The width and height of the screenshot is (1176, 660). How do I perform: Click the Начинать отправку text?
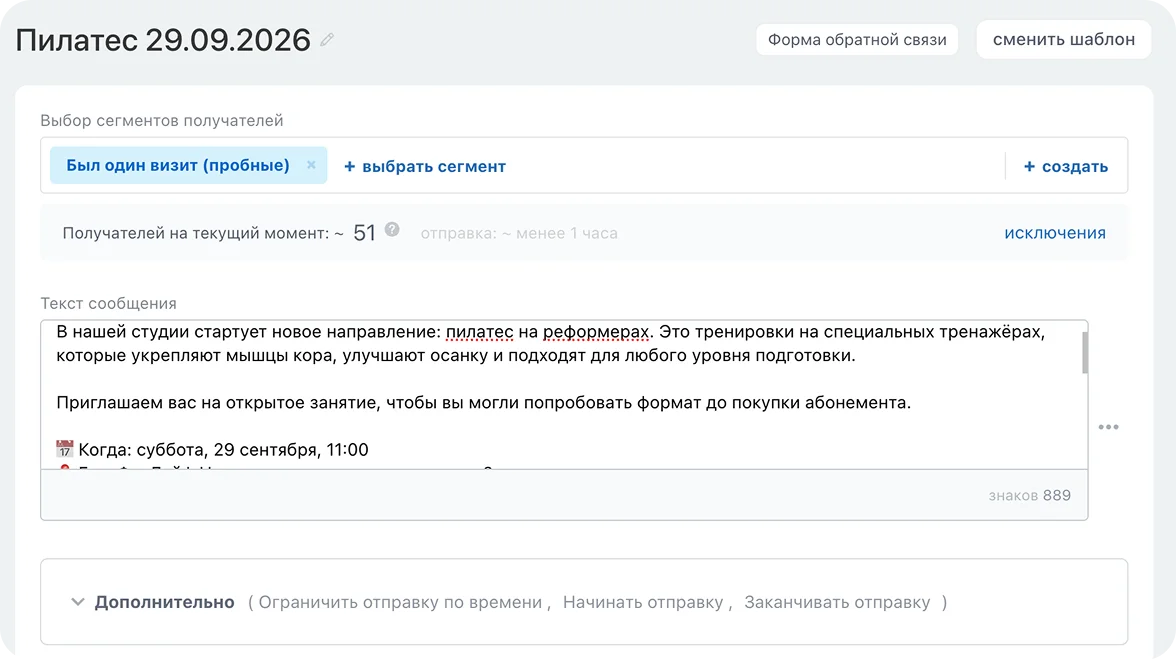pyautogui.click(x=643, y=602)
